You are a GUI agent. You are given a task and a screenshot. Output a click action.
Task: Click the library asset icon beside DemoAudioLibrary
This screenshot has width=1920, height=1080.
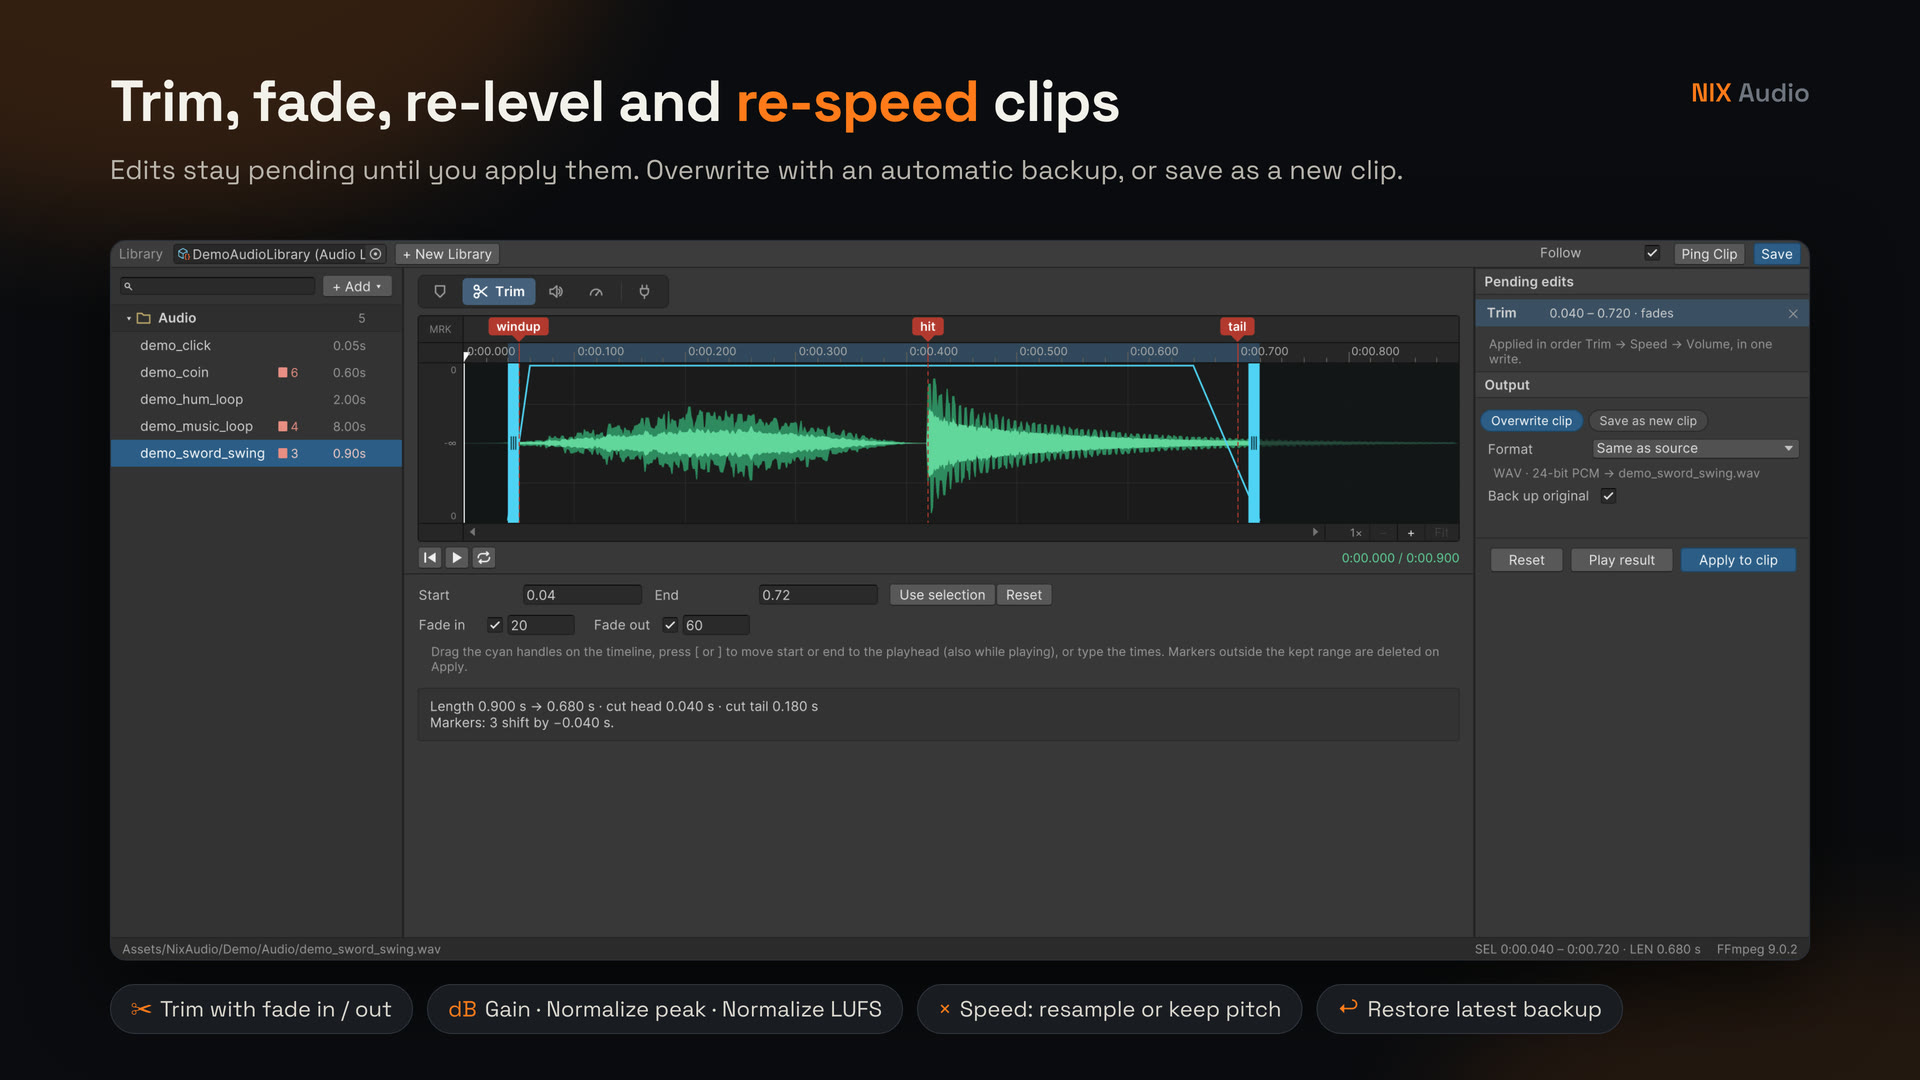tap(183, 255)
